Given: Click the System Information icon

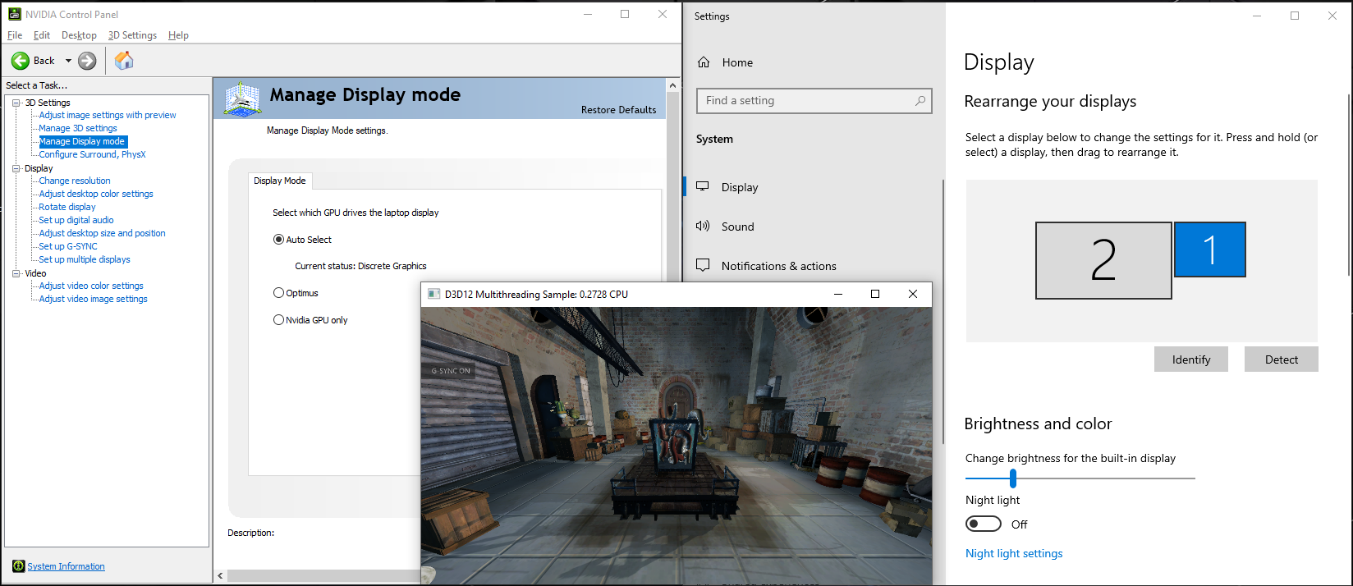Looking at the screenshot, I should [x=17, y=566].
